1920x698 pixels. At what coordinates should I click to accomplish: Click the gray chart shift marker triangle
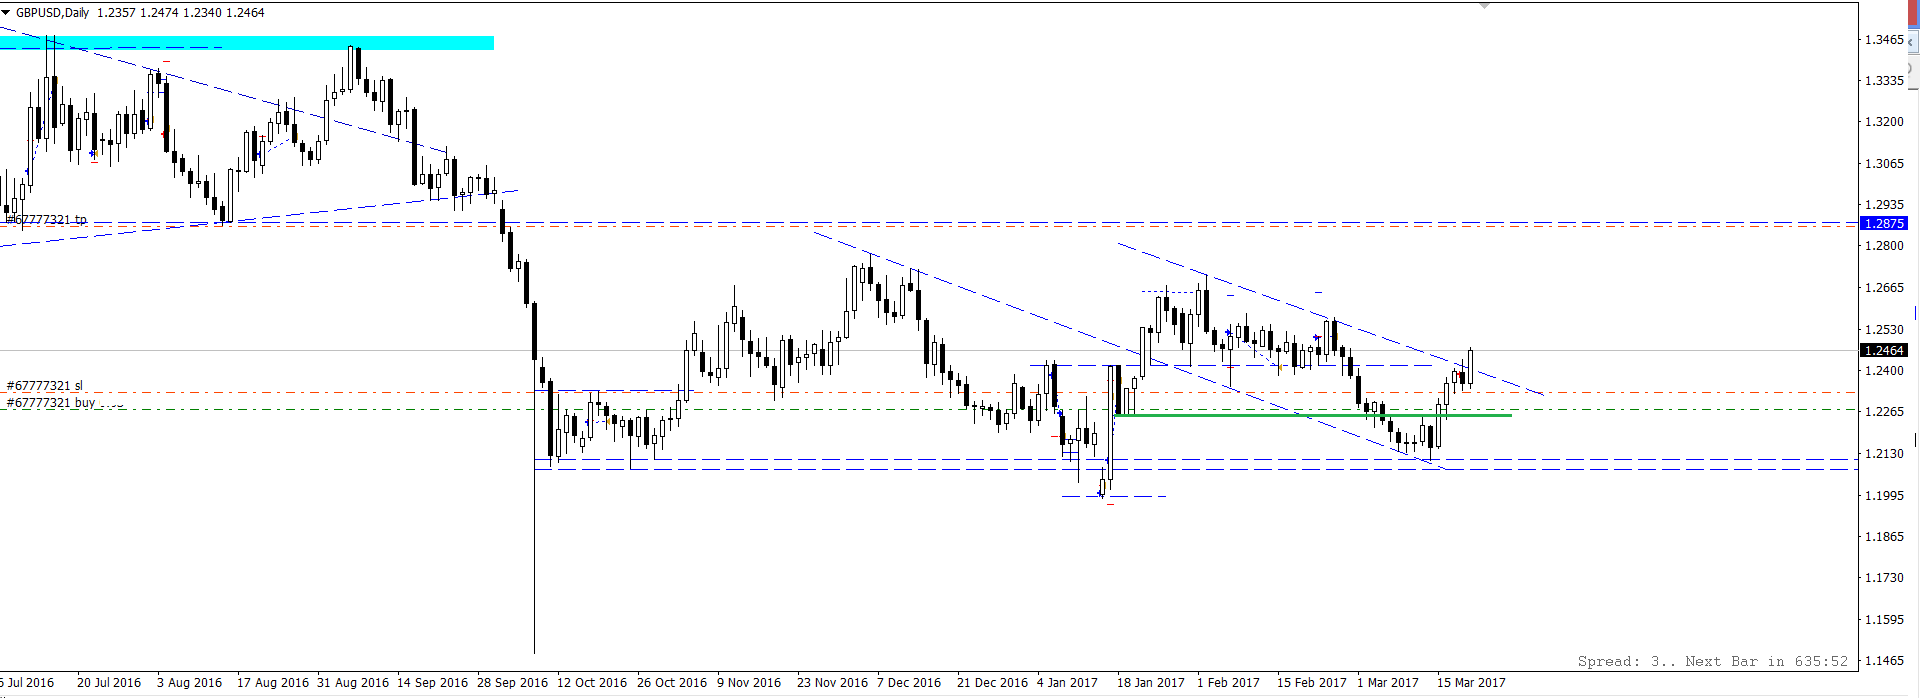click(1484, 6)
